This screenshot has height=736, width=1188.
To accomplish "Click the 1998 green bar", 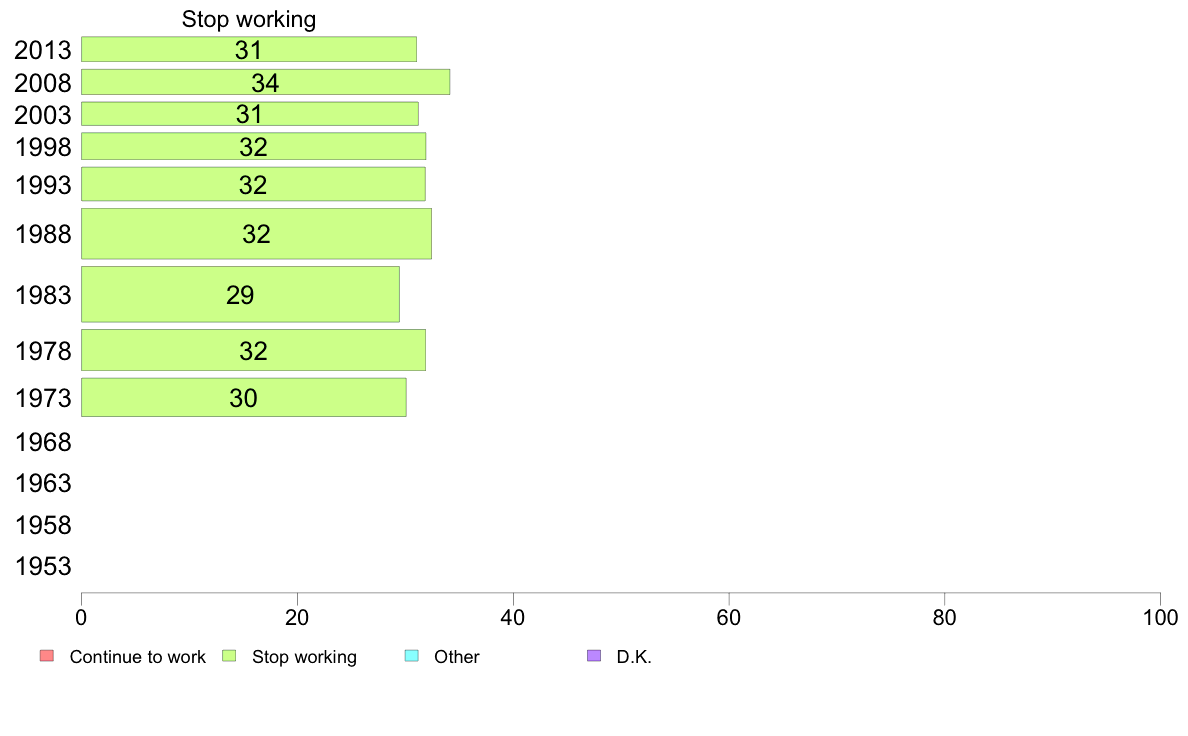I will (254, 146).
